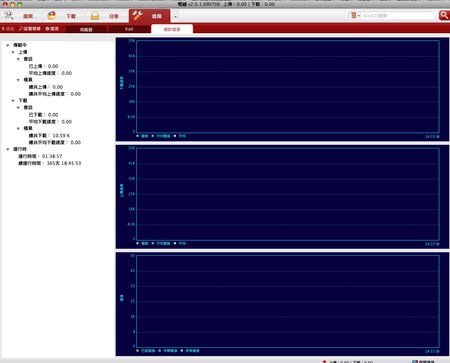Collapse the top-level transfer tree node

(8, 45)
